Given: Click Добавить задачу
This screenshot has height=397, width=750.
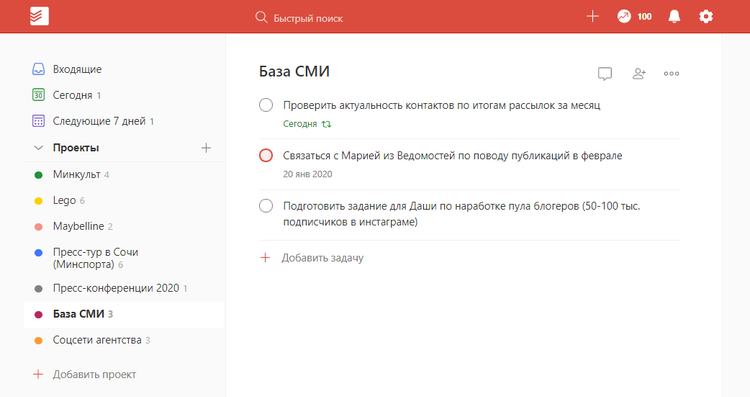Looking at the screenshot, I should (322, 258).
